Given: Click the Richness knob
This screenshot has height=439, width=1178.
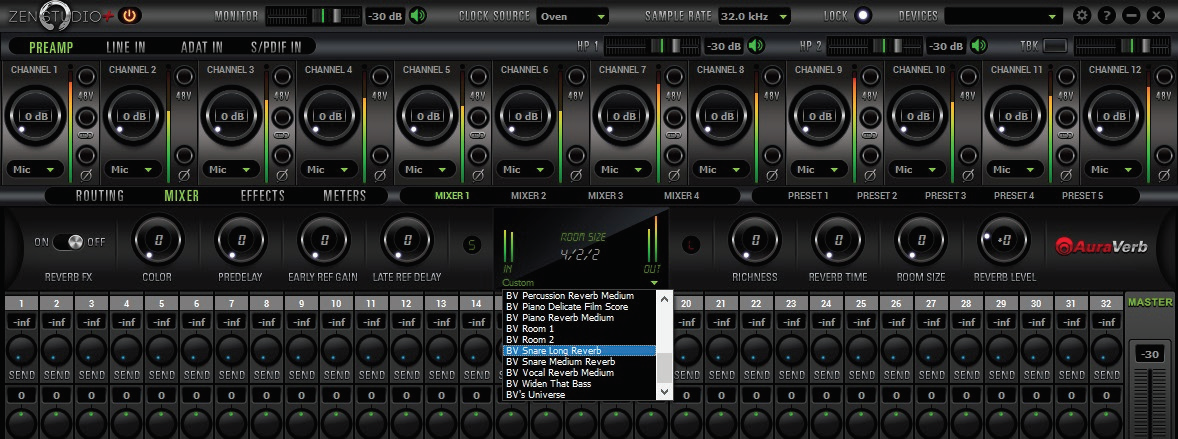Looking at the screenshot, I should (755, 240).
